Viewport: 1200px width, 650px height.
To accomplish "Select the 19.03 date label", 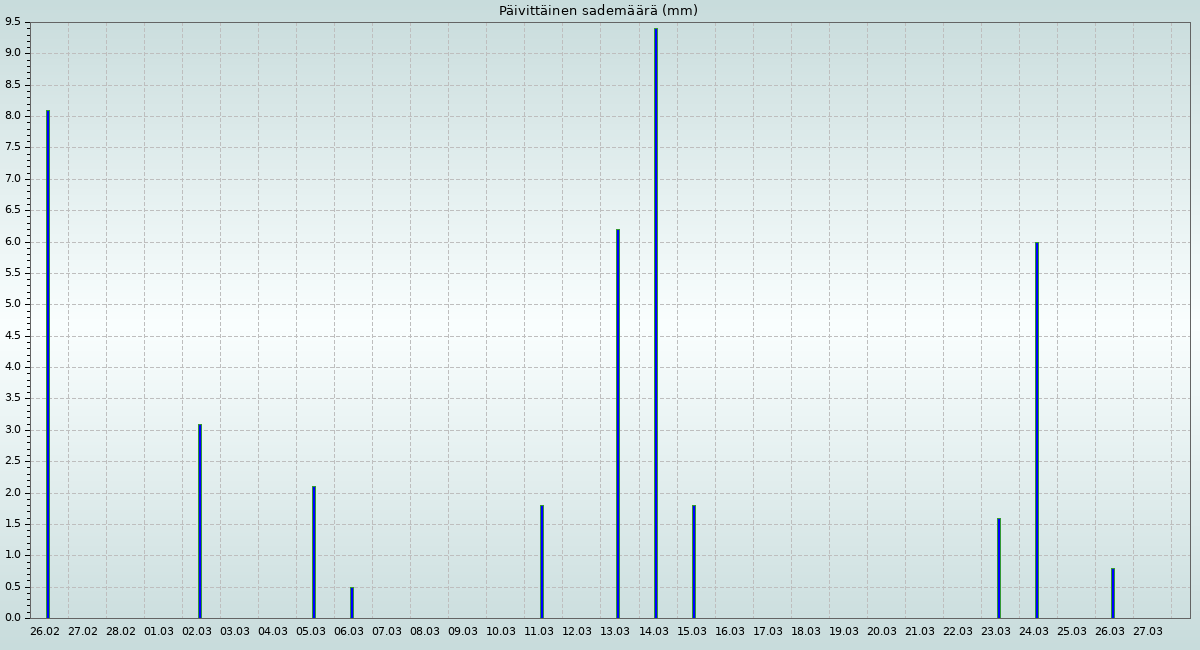I will (844, 632).
